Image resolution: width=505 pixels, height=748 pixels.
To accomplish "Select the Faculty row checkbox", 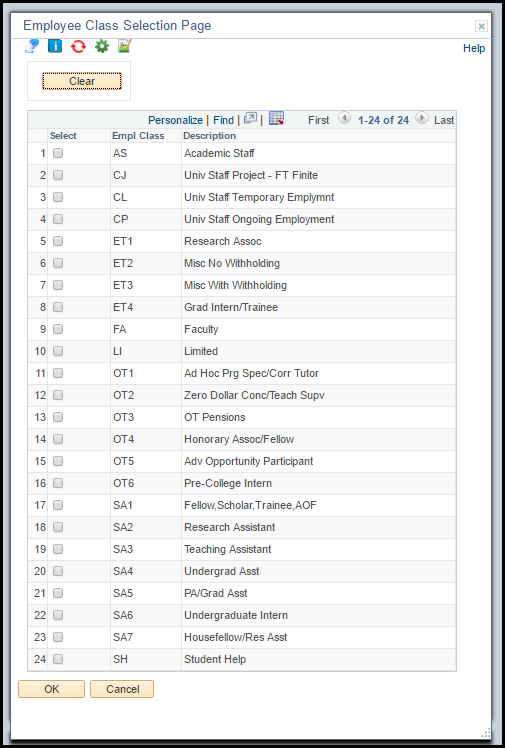I will coord(58,329).
